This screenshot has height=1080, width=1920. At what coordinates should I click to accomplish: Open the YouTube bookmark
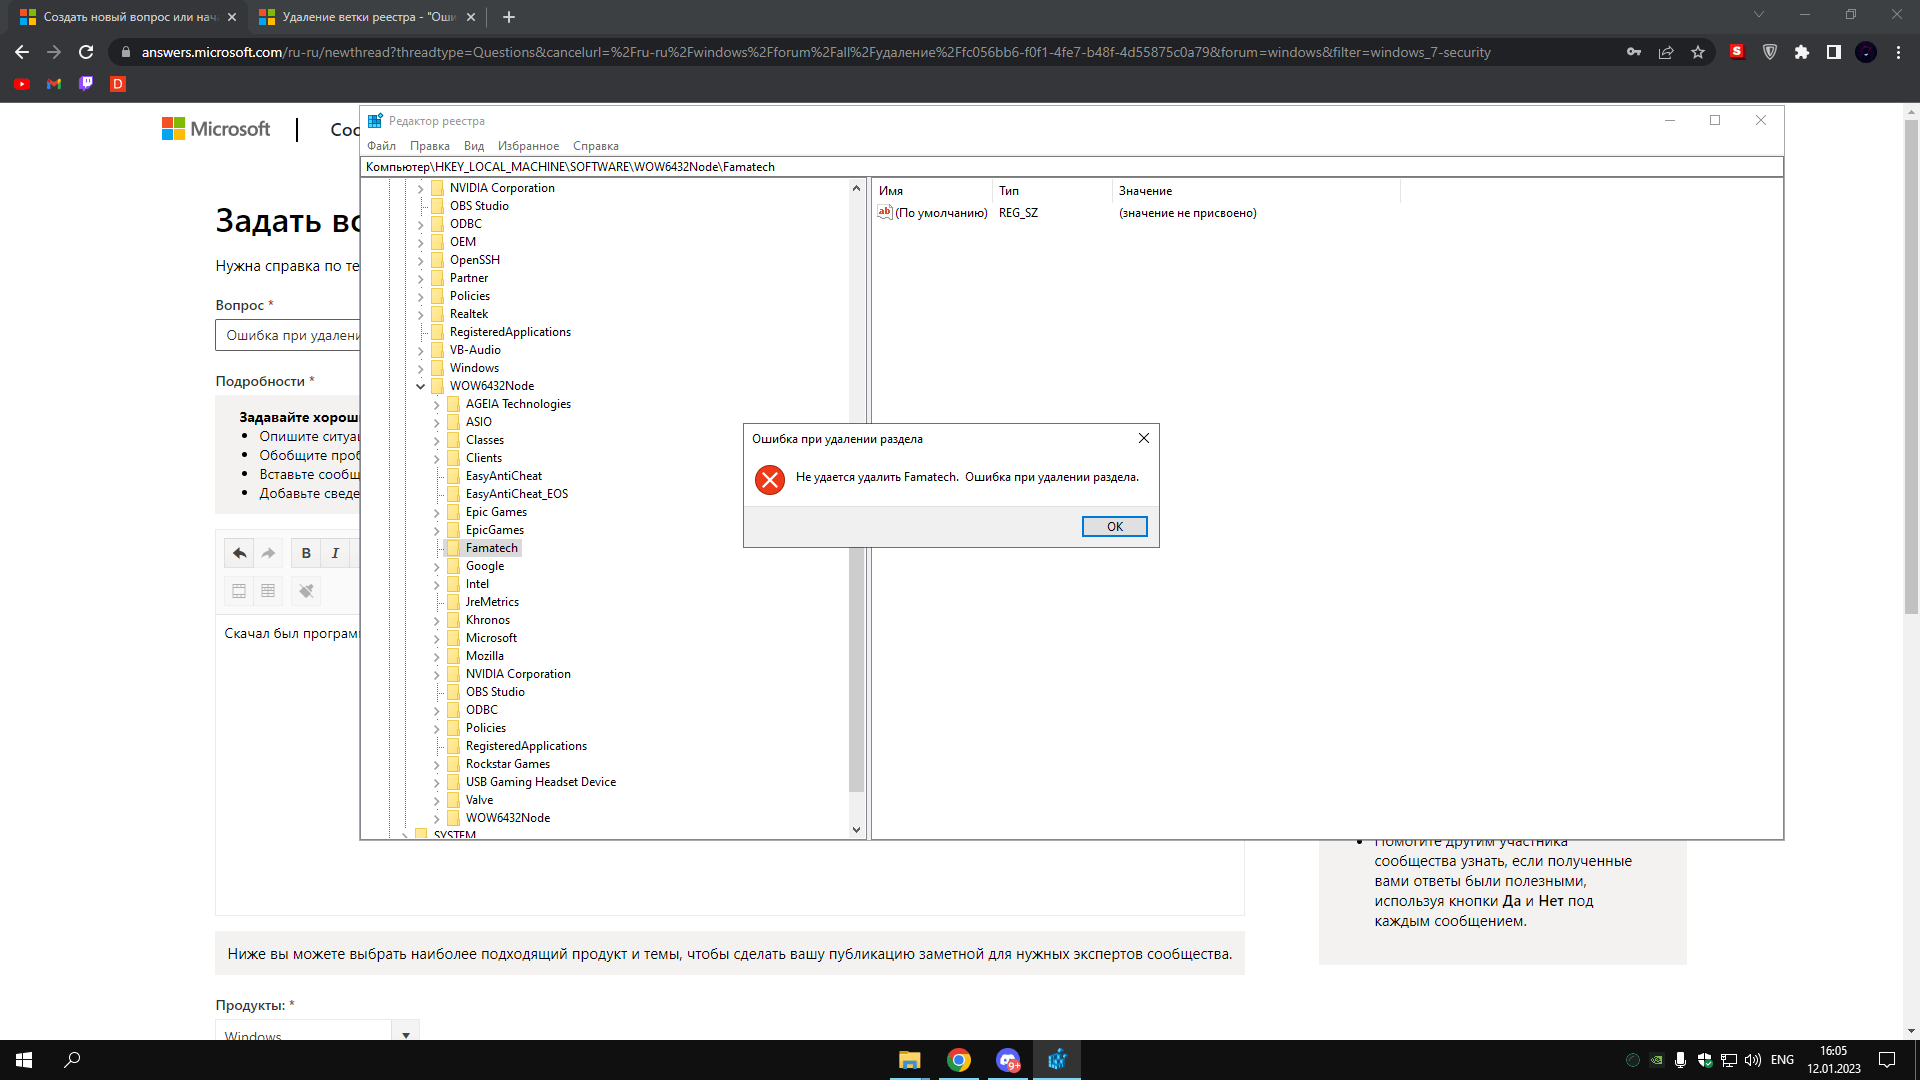pyautogui.click(x=22, y=84)
